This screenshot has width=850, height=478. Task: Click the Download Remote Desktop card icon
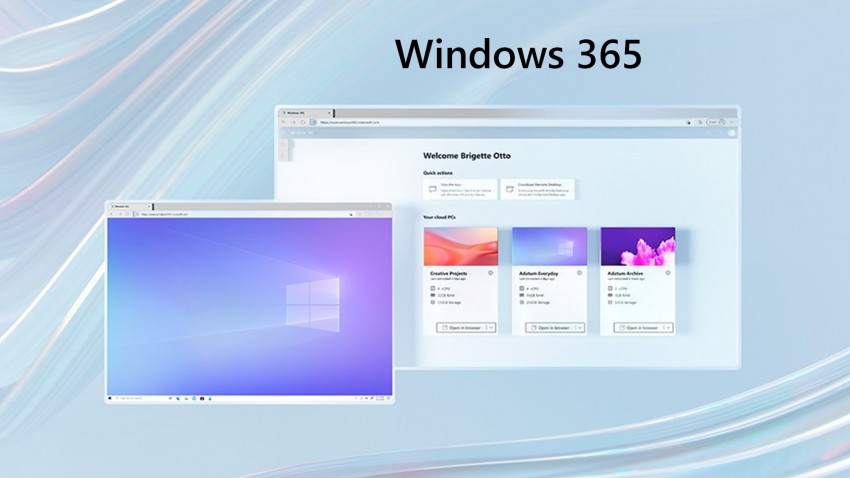coord(510,189)
